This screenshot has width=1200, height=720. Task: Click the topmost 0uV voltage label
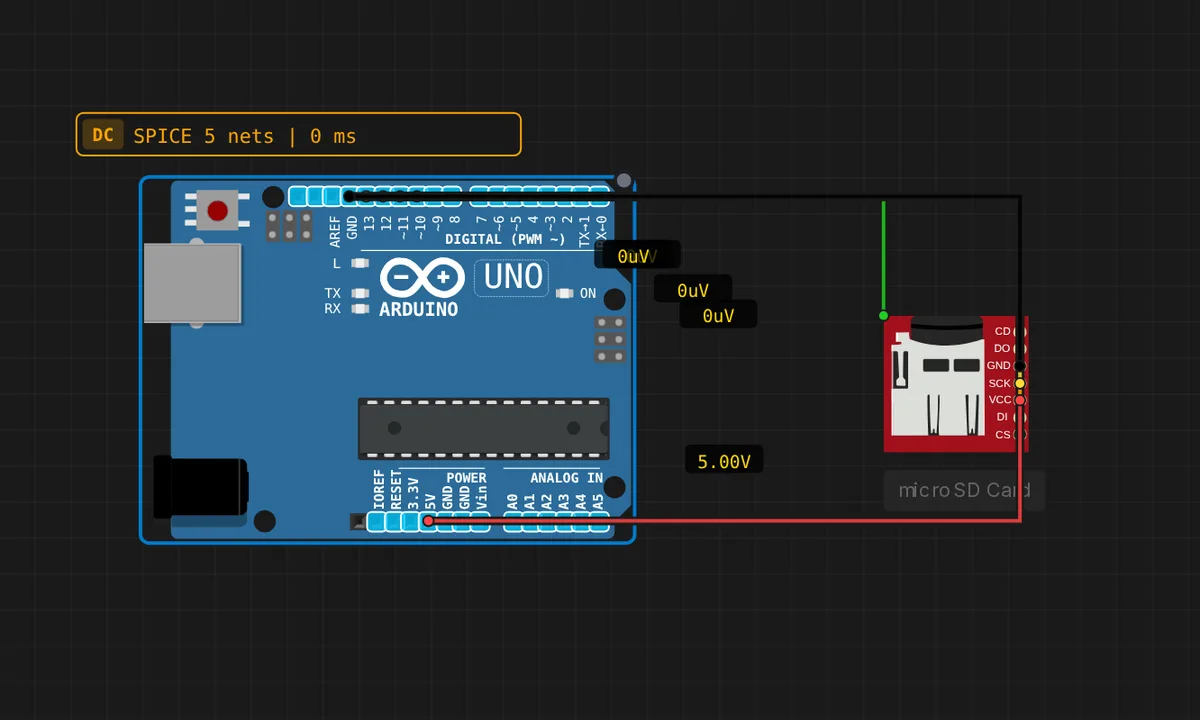[x=637, y=256]
